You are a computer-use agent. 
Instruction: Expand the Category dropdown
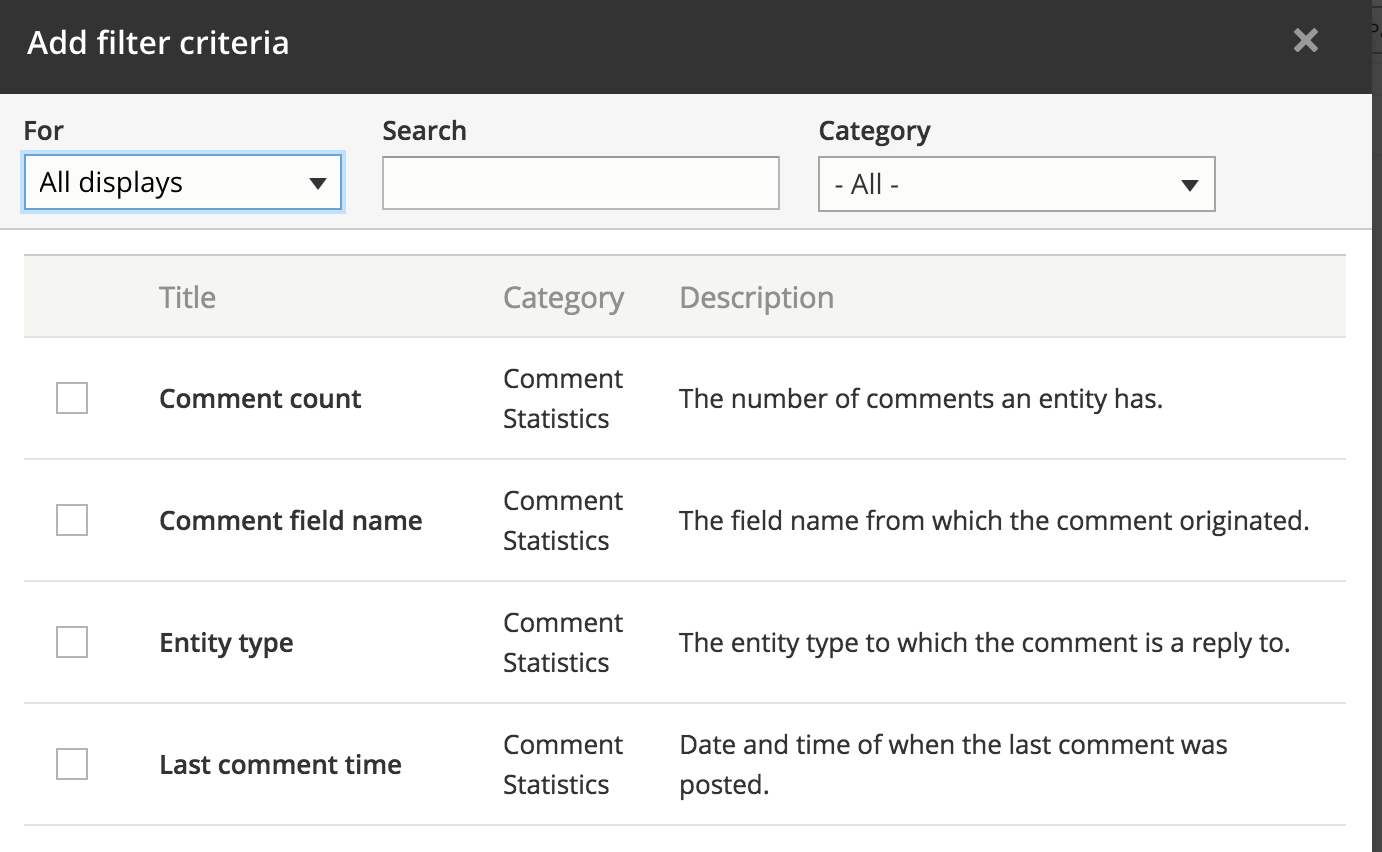point(1016,185)
